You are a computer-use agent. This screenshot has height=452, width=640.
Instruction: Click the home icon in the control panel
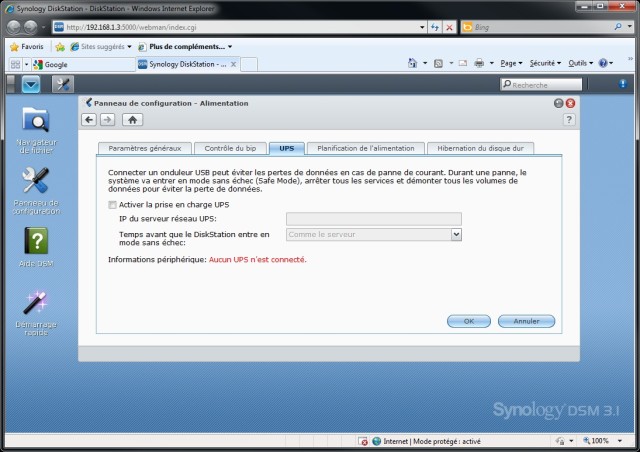[132, 120]
